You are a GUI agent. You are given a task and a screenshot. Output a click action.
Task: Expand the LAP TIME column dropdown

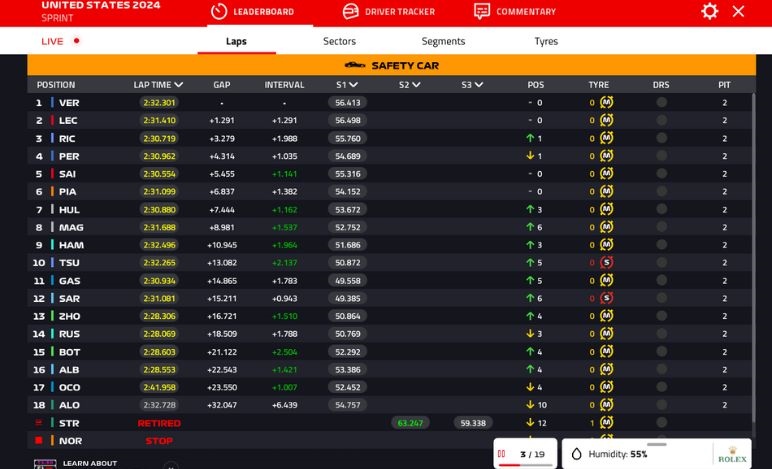(x=179, y=85)
